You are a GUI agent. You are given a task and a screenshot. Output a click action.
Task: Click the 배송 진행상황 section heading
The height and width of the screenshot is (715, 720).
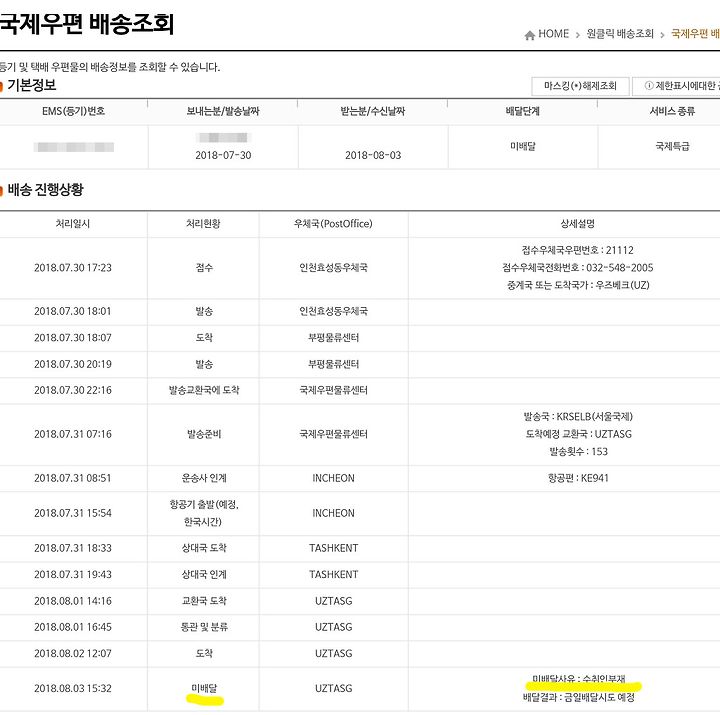pos(45,190)
